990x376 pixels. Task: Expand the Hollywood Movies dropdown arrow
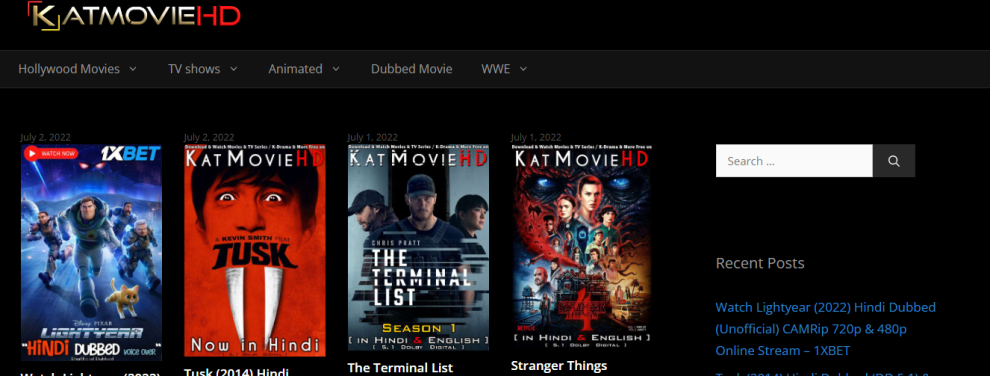tap(133, 69)
